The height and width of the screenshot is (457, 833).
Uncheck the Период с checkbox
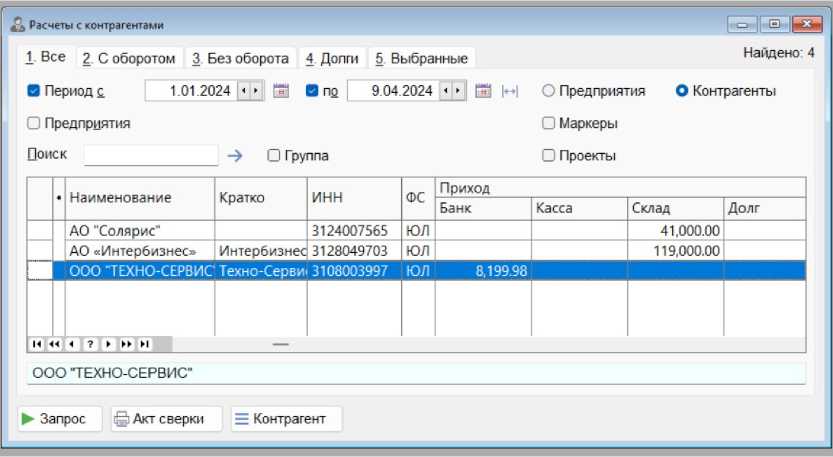(34, 91)
